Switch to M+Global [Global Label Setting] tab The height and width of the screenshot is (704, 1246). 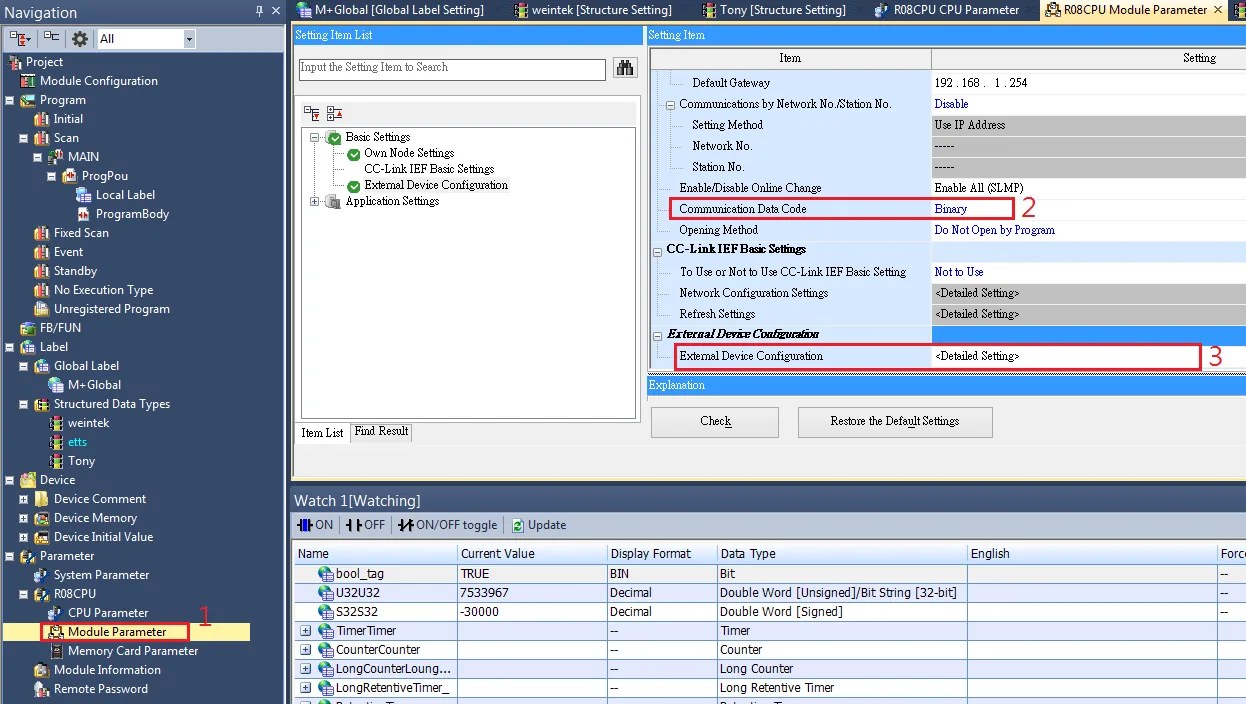(391, 10)
